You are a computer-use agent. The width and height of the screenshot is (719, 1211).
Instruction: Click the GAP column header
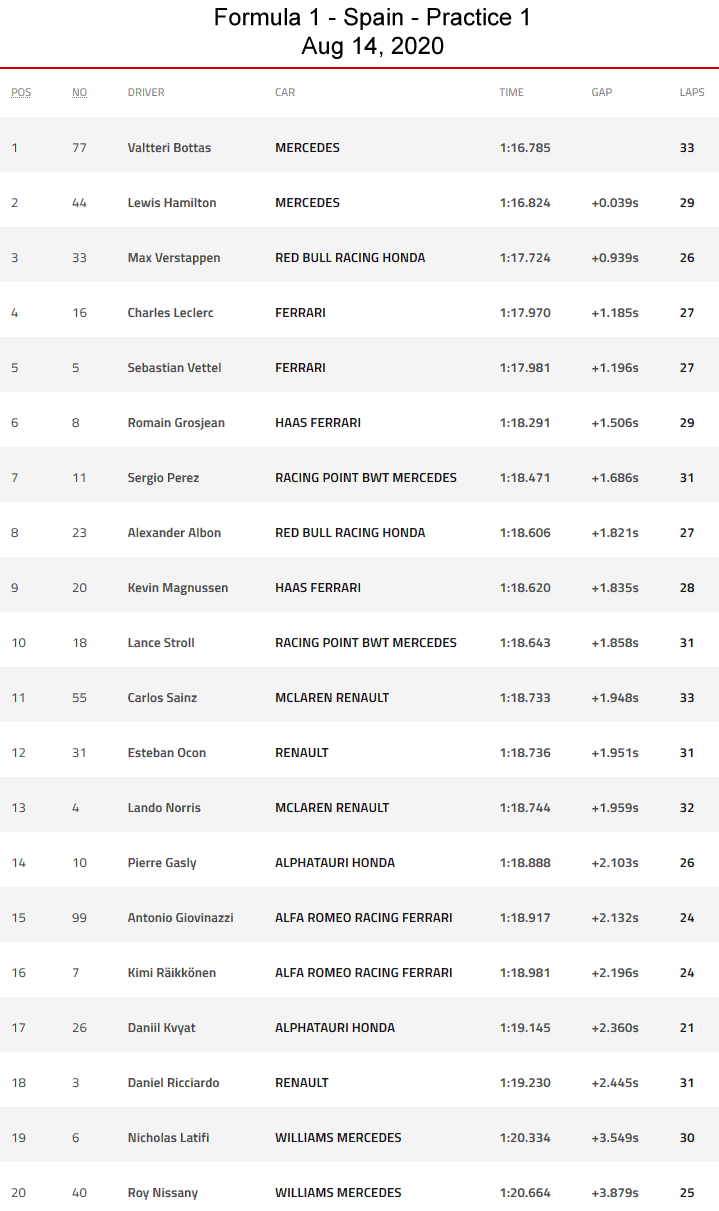click(x=602, y=92)
